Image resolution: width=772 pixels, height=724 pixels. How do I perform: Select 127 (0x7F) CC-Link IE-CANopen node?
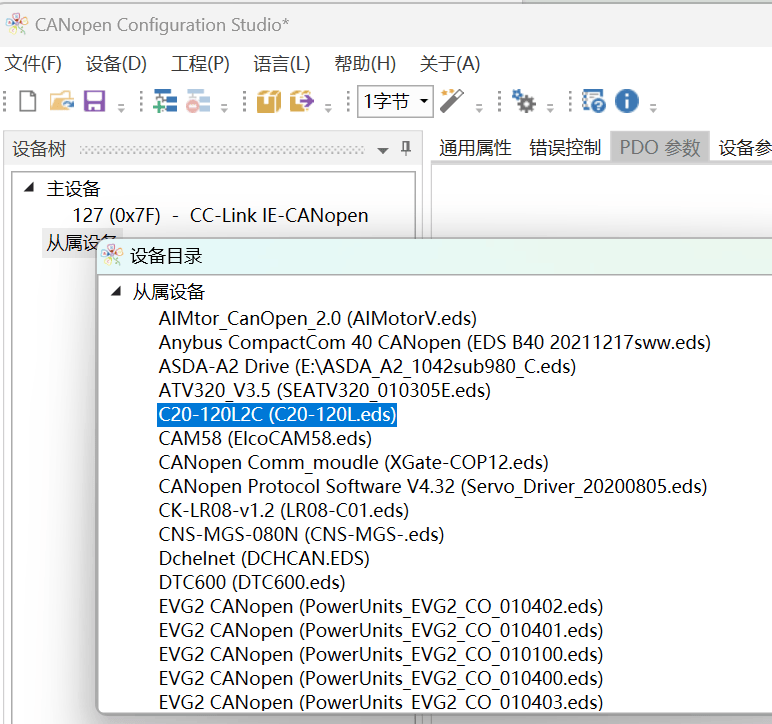tap(221, 216)
